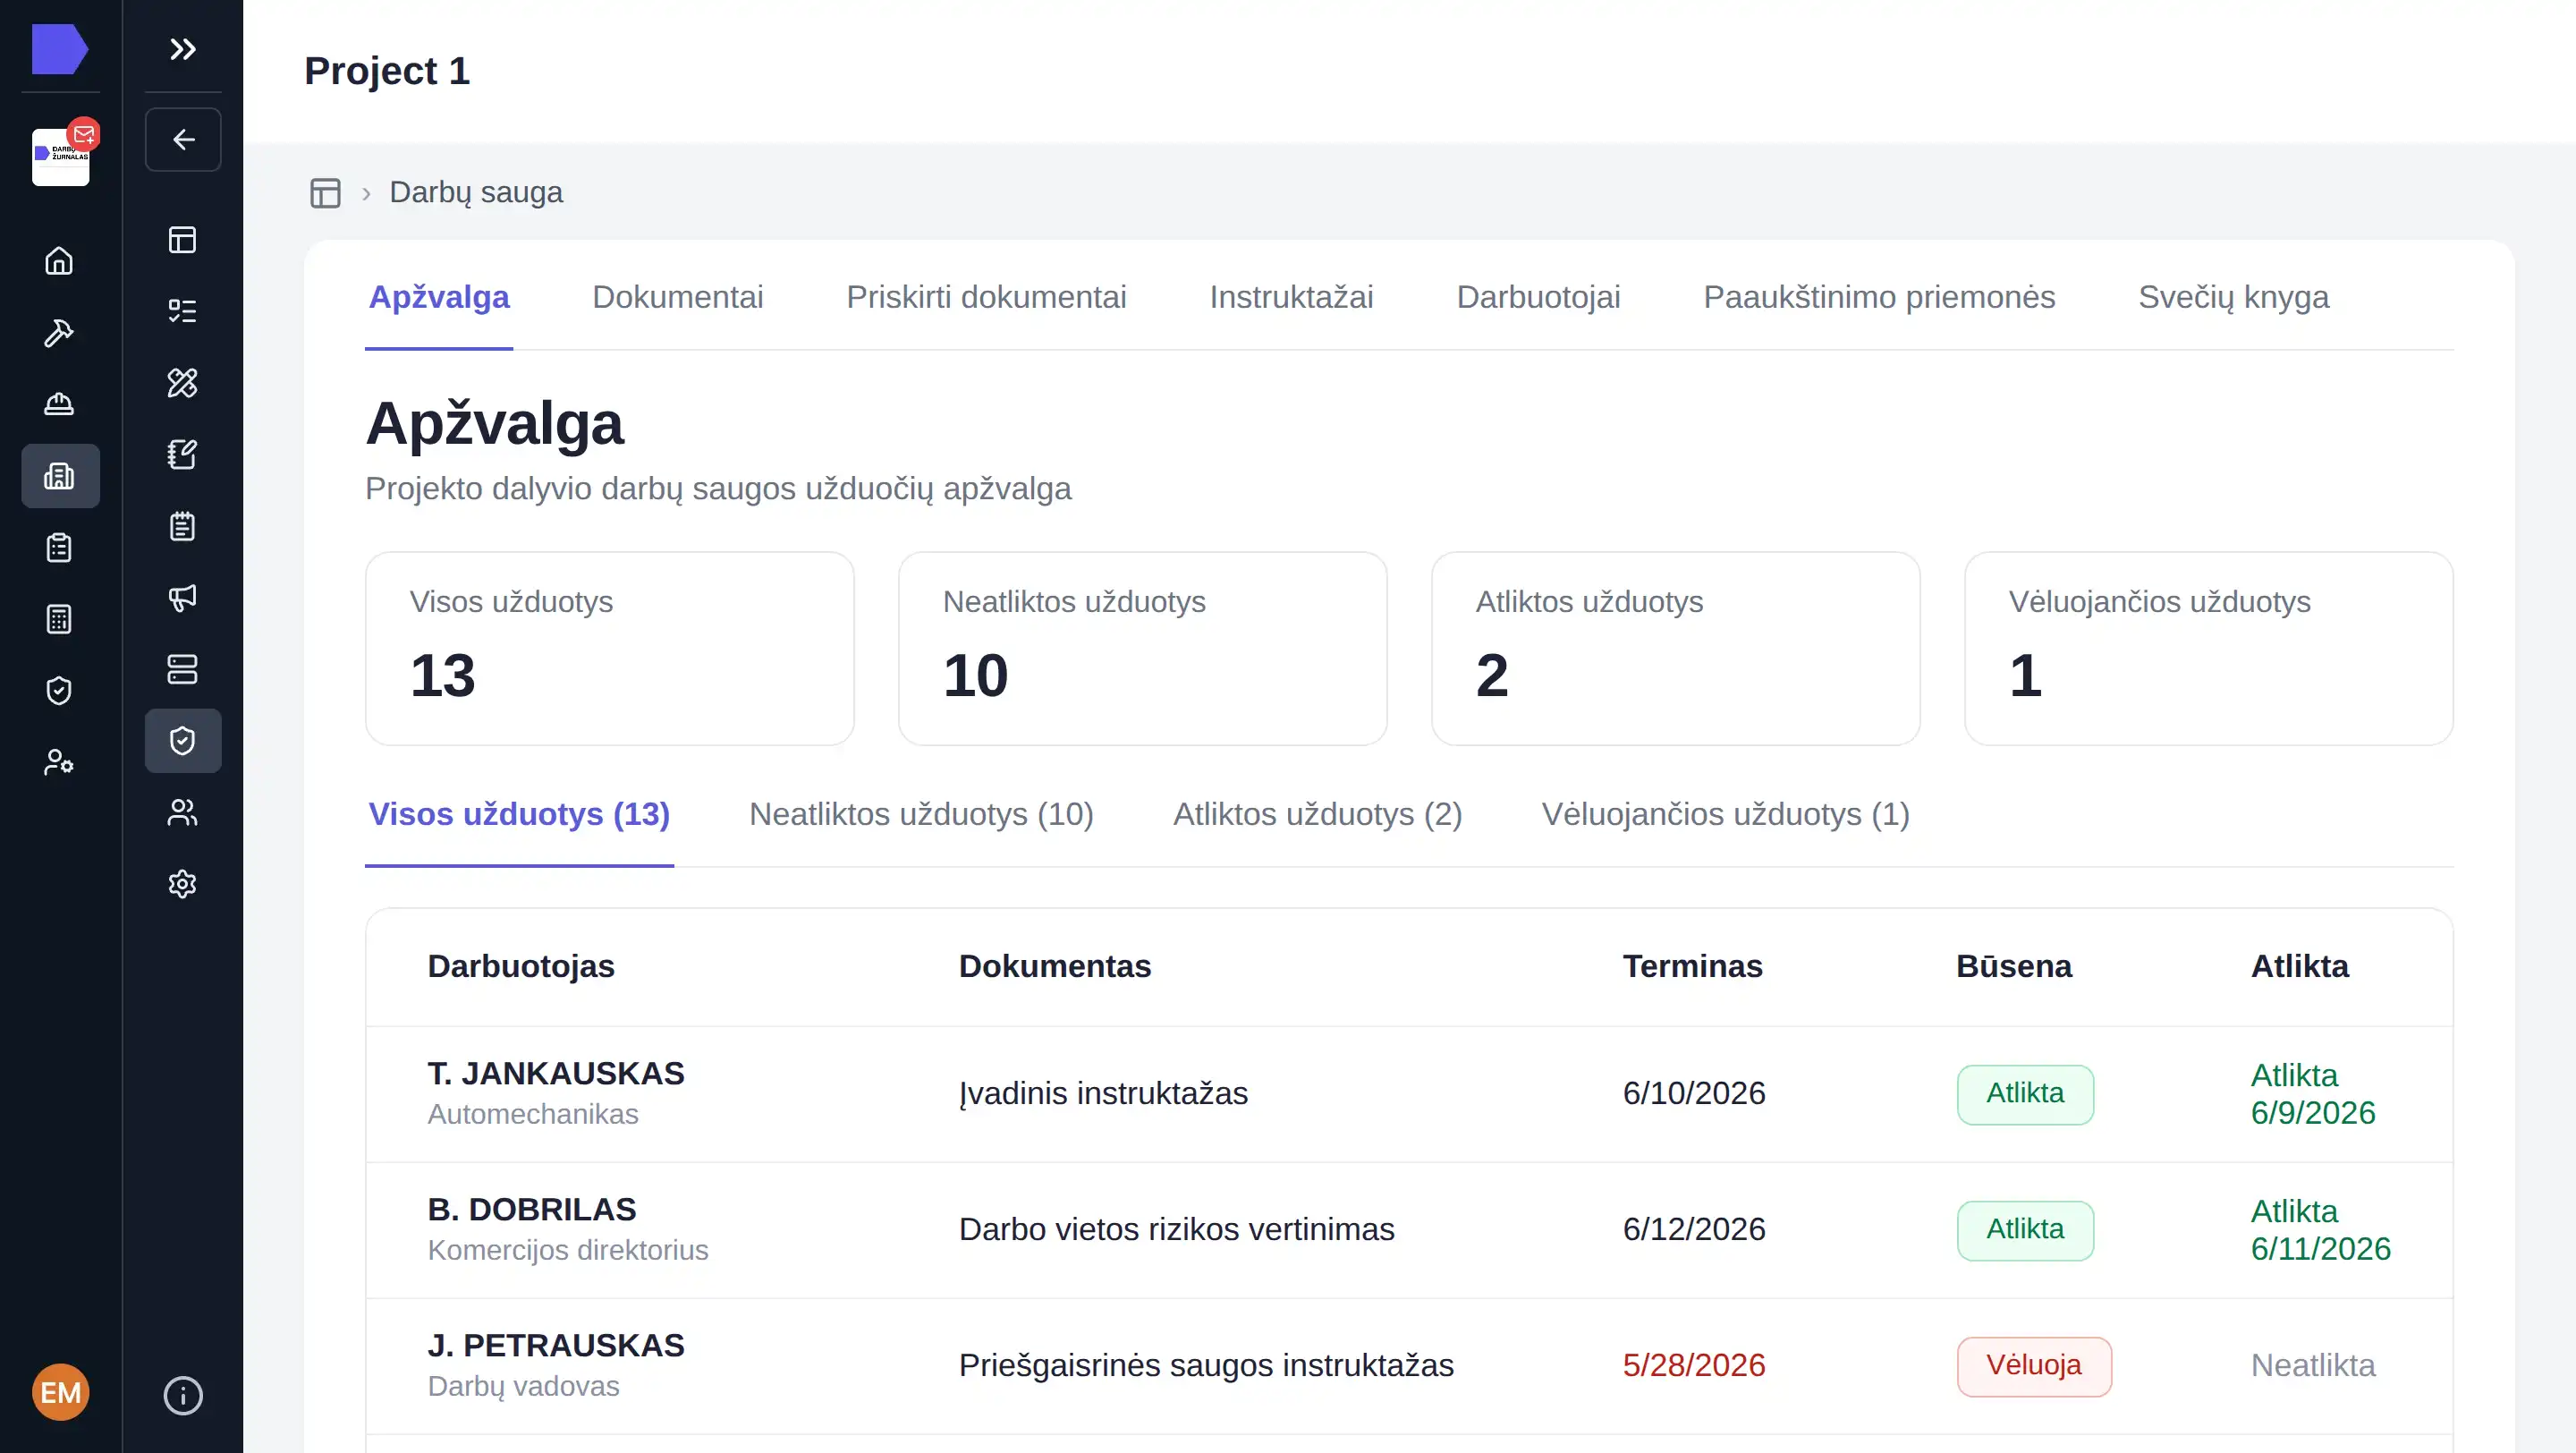Image resolution: width=2576 pixels, height=1453 pixels.
Task: Click employee name B. DOBRILAS
Action: 532,1209
